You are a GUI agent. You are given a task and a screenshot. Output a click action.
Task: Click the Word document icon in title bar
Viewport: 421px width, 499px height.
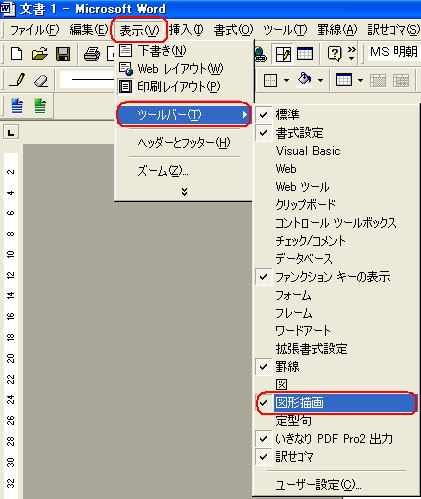tap(7, 9)
